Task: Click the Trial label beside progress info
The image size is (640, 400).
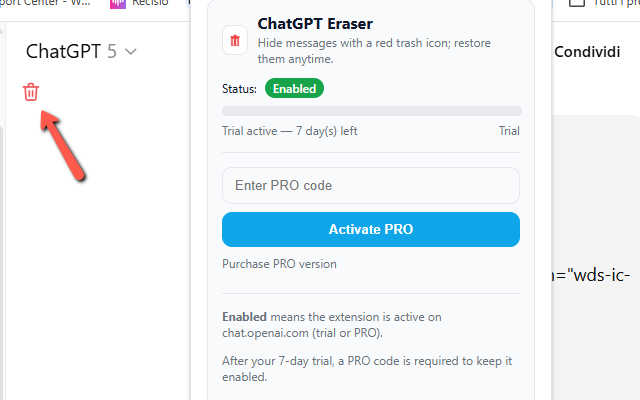Action: [508, 131]
